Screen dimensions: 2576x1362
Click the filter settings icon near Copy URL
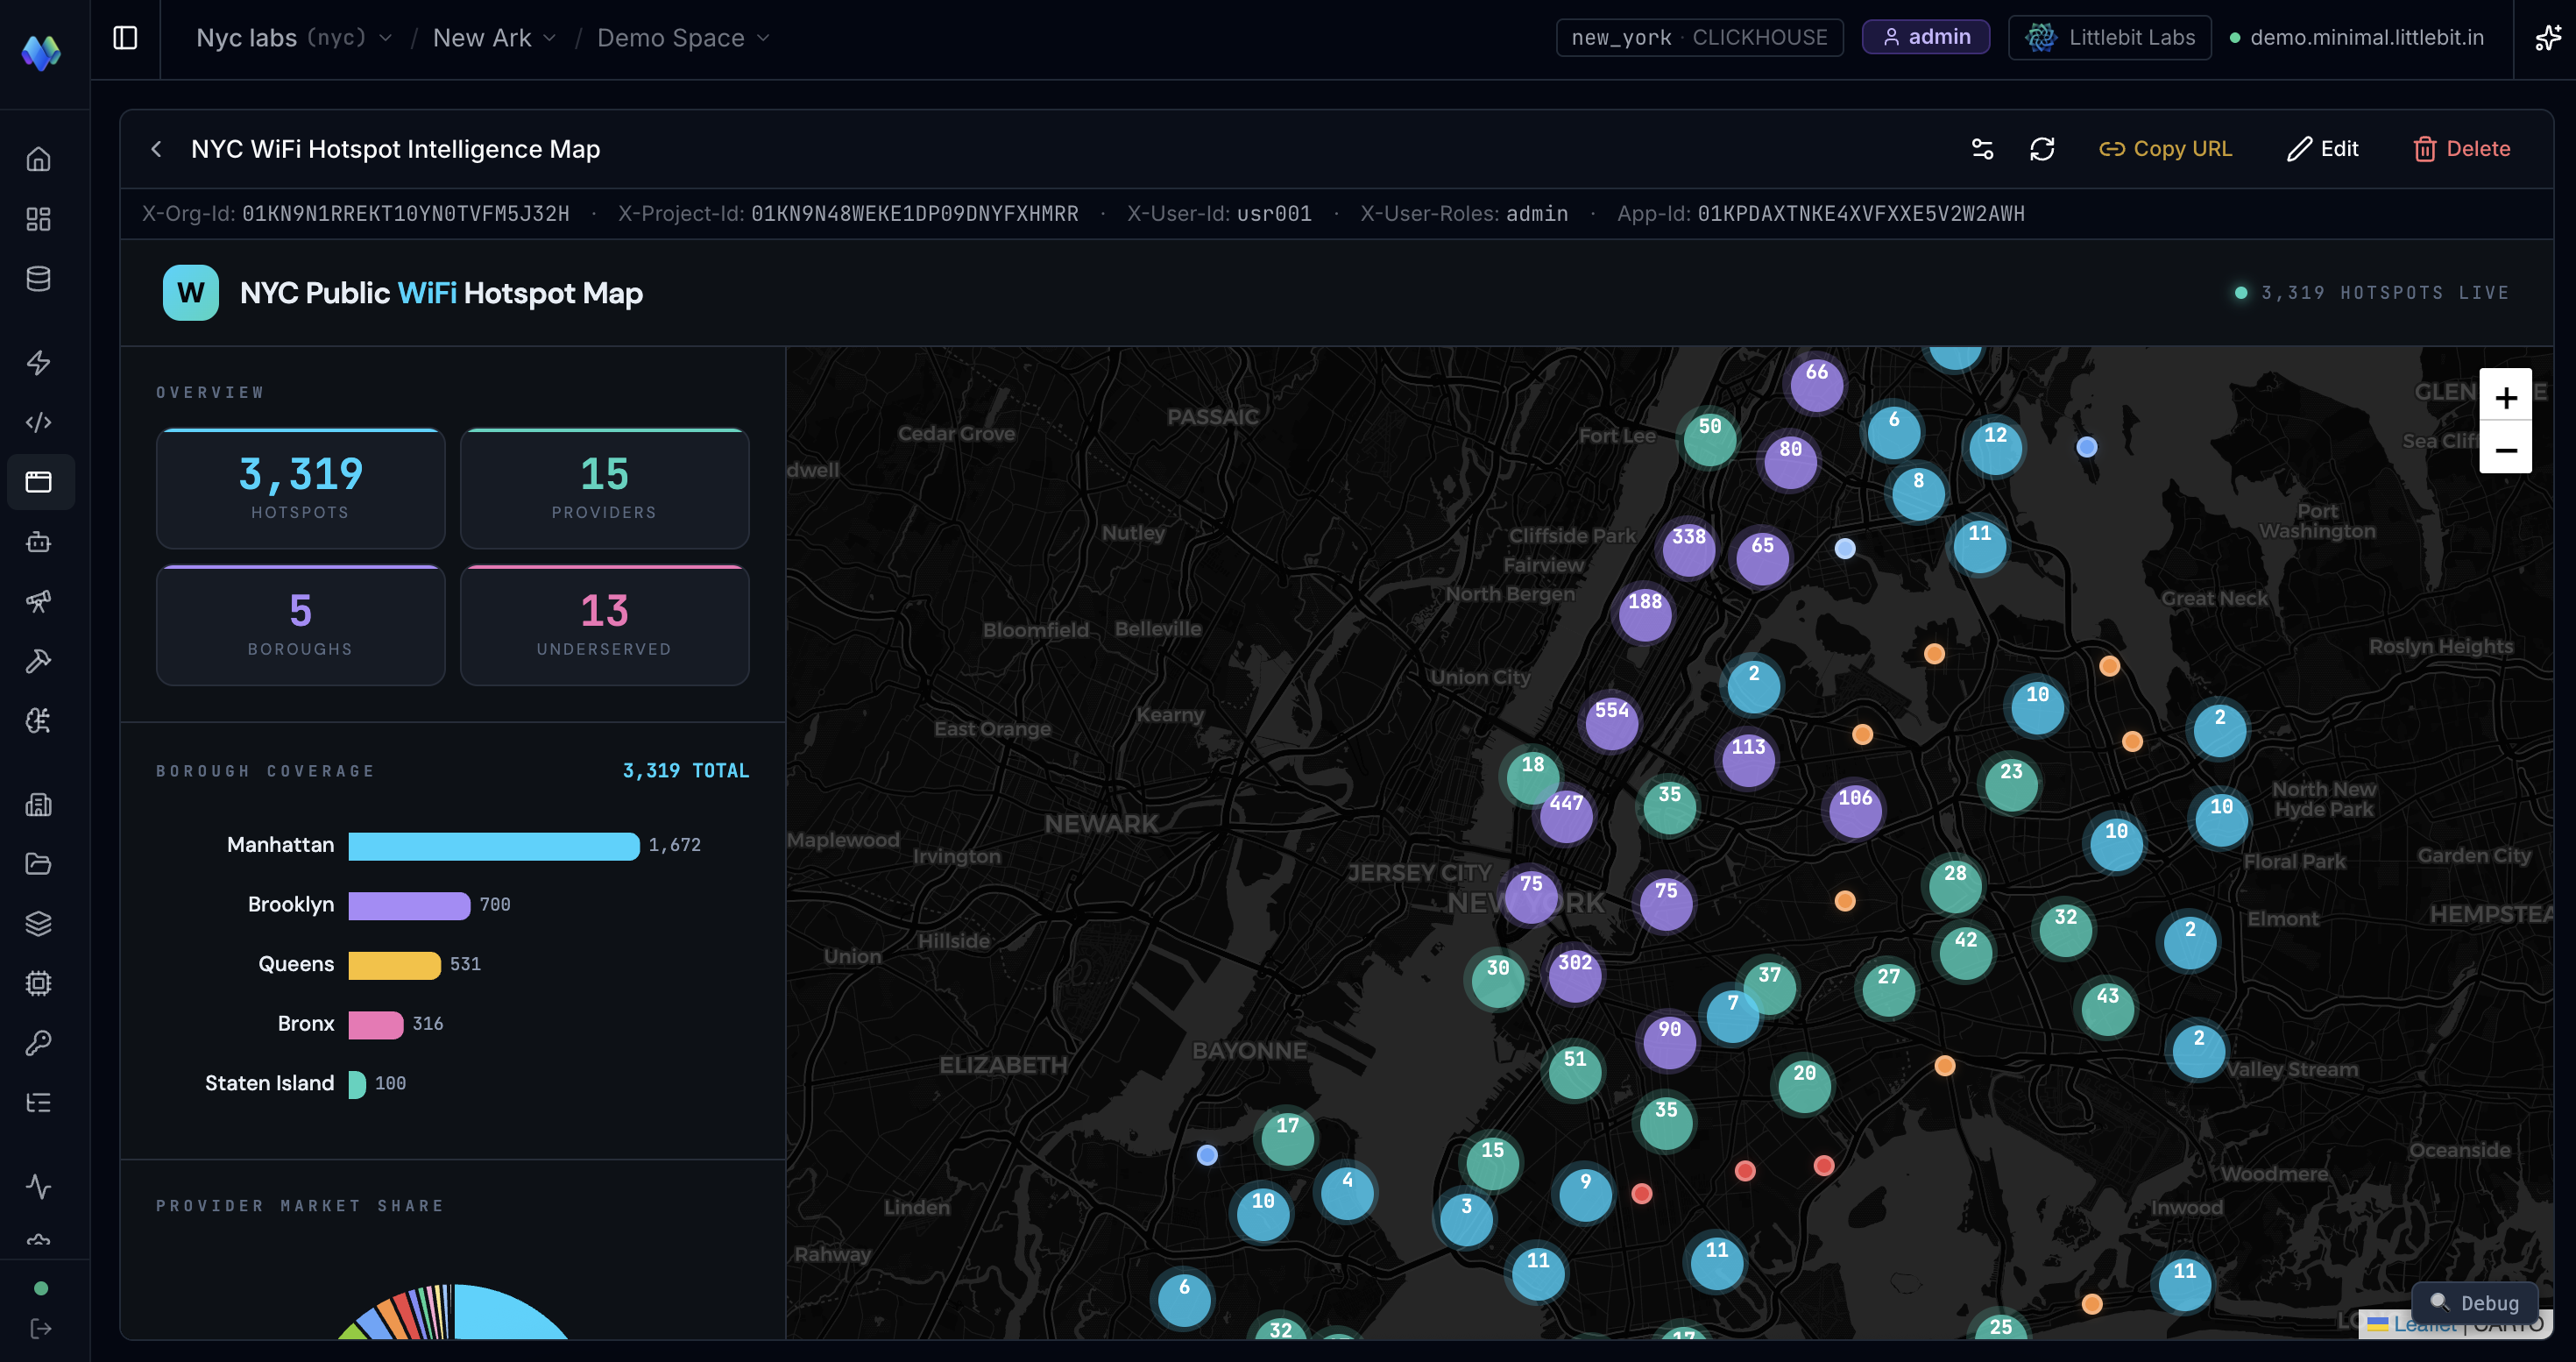click(x=1983, y=148)
